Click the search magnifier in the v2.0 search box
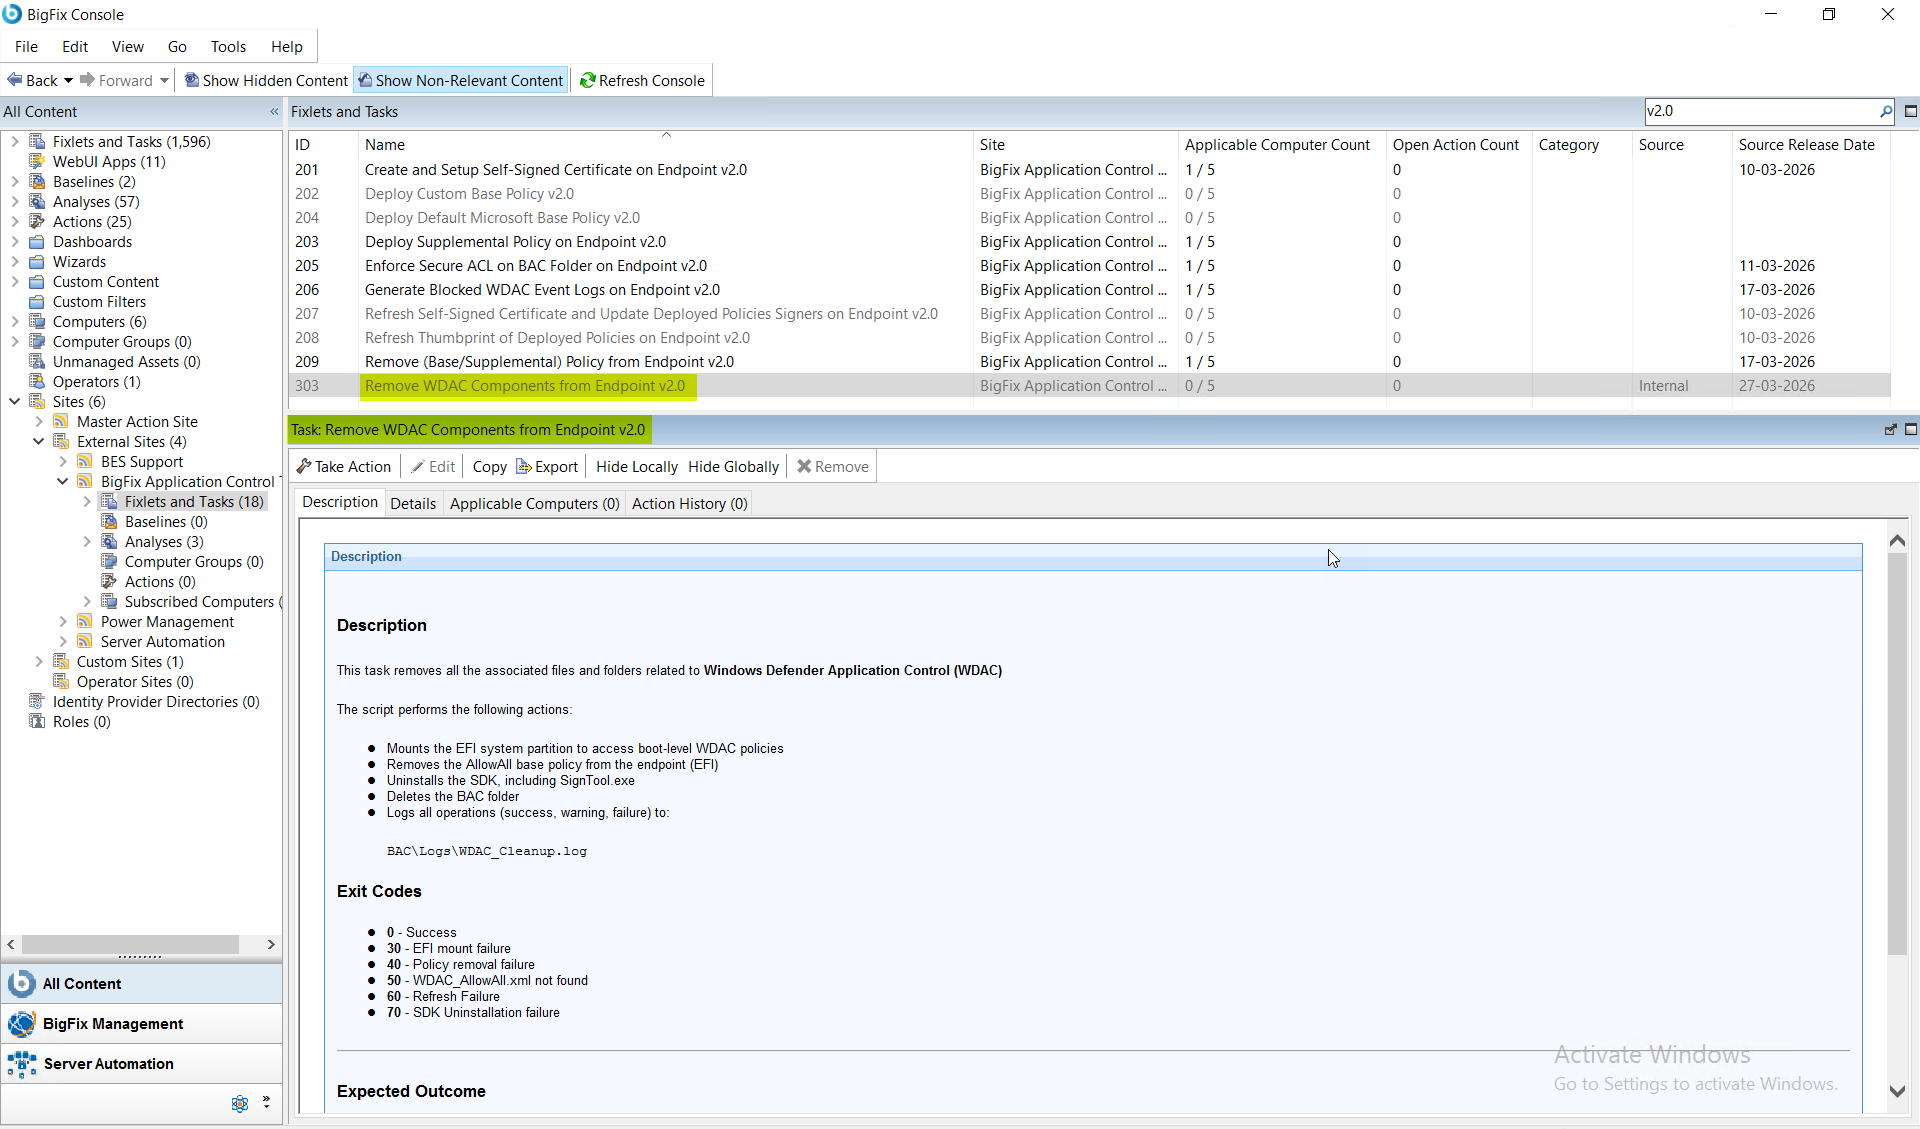1920x1129 pixels. pos(1886,111)
